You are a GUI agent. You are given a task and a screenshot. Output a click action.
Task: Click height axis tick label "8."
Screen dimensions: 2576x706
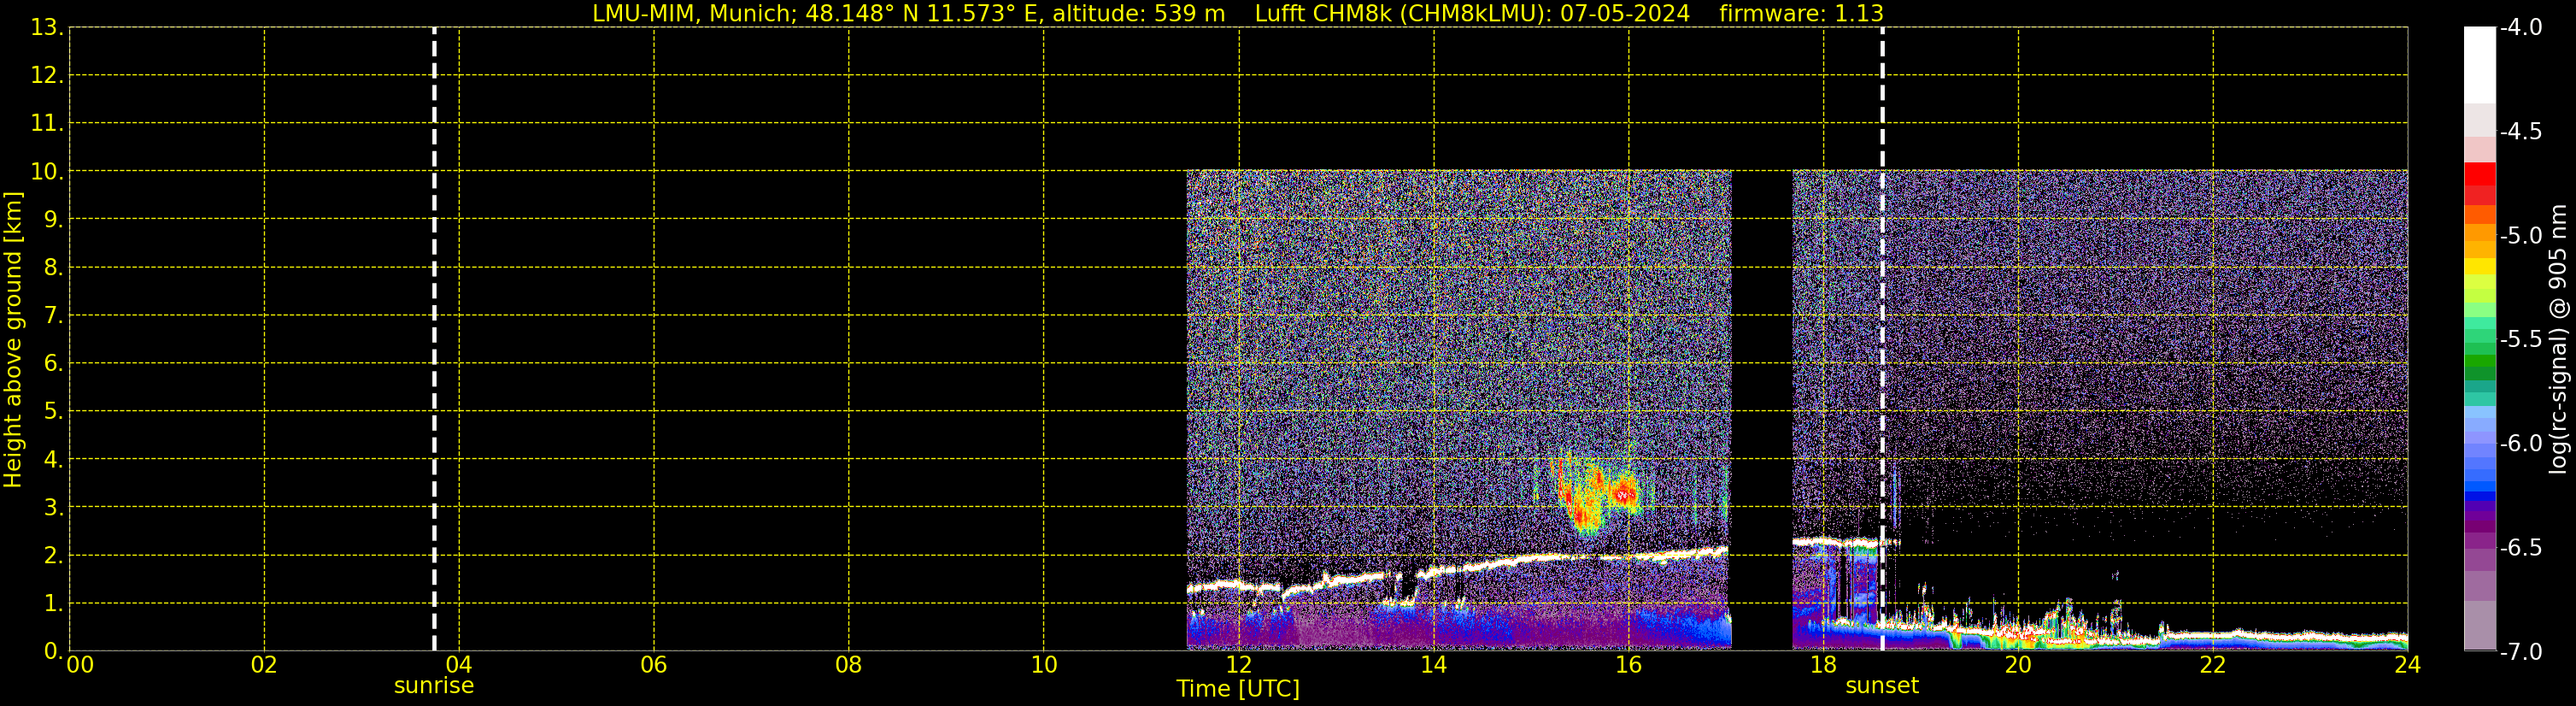pyautogui.click(x=53, y=267)
